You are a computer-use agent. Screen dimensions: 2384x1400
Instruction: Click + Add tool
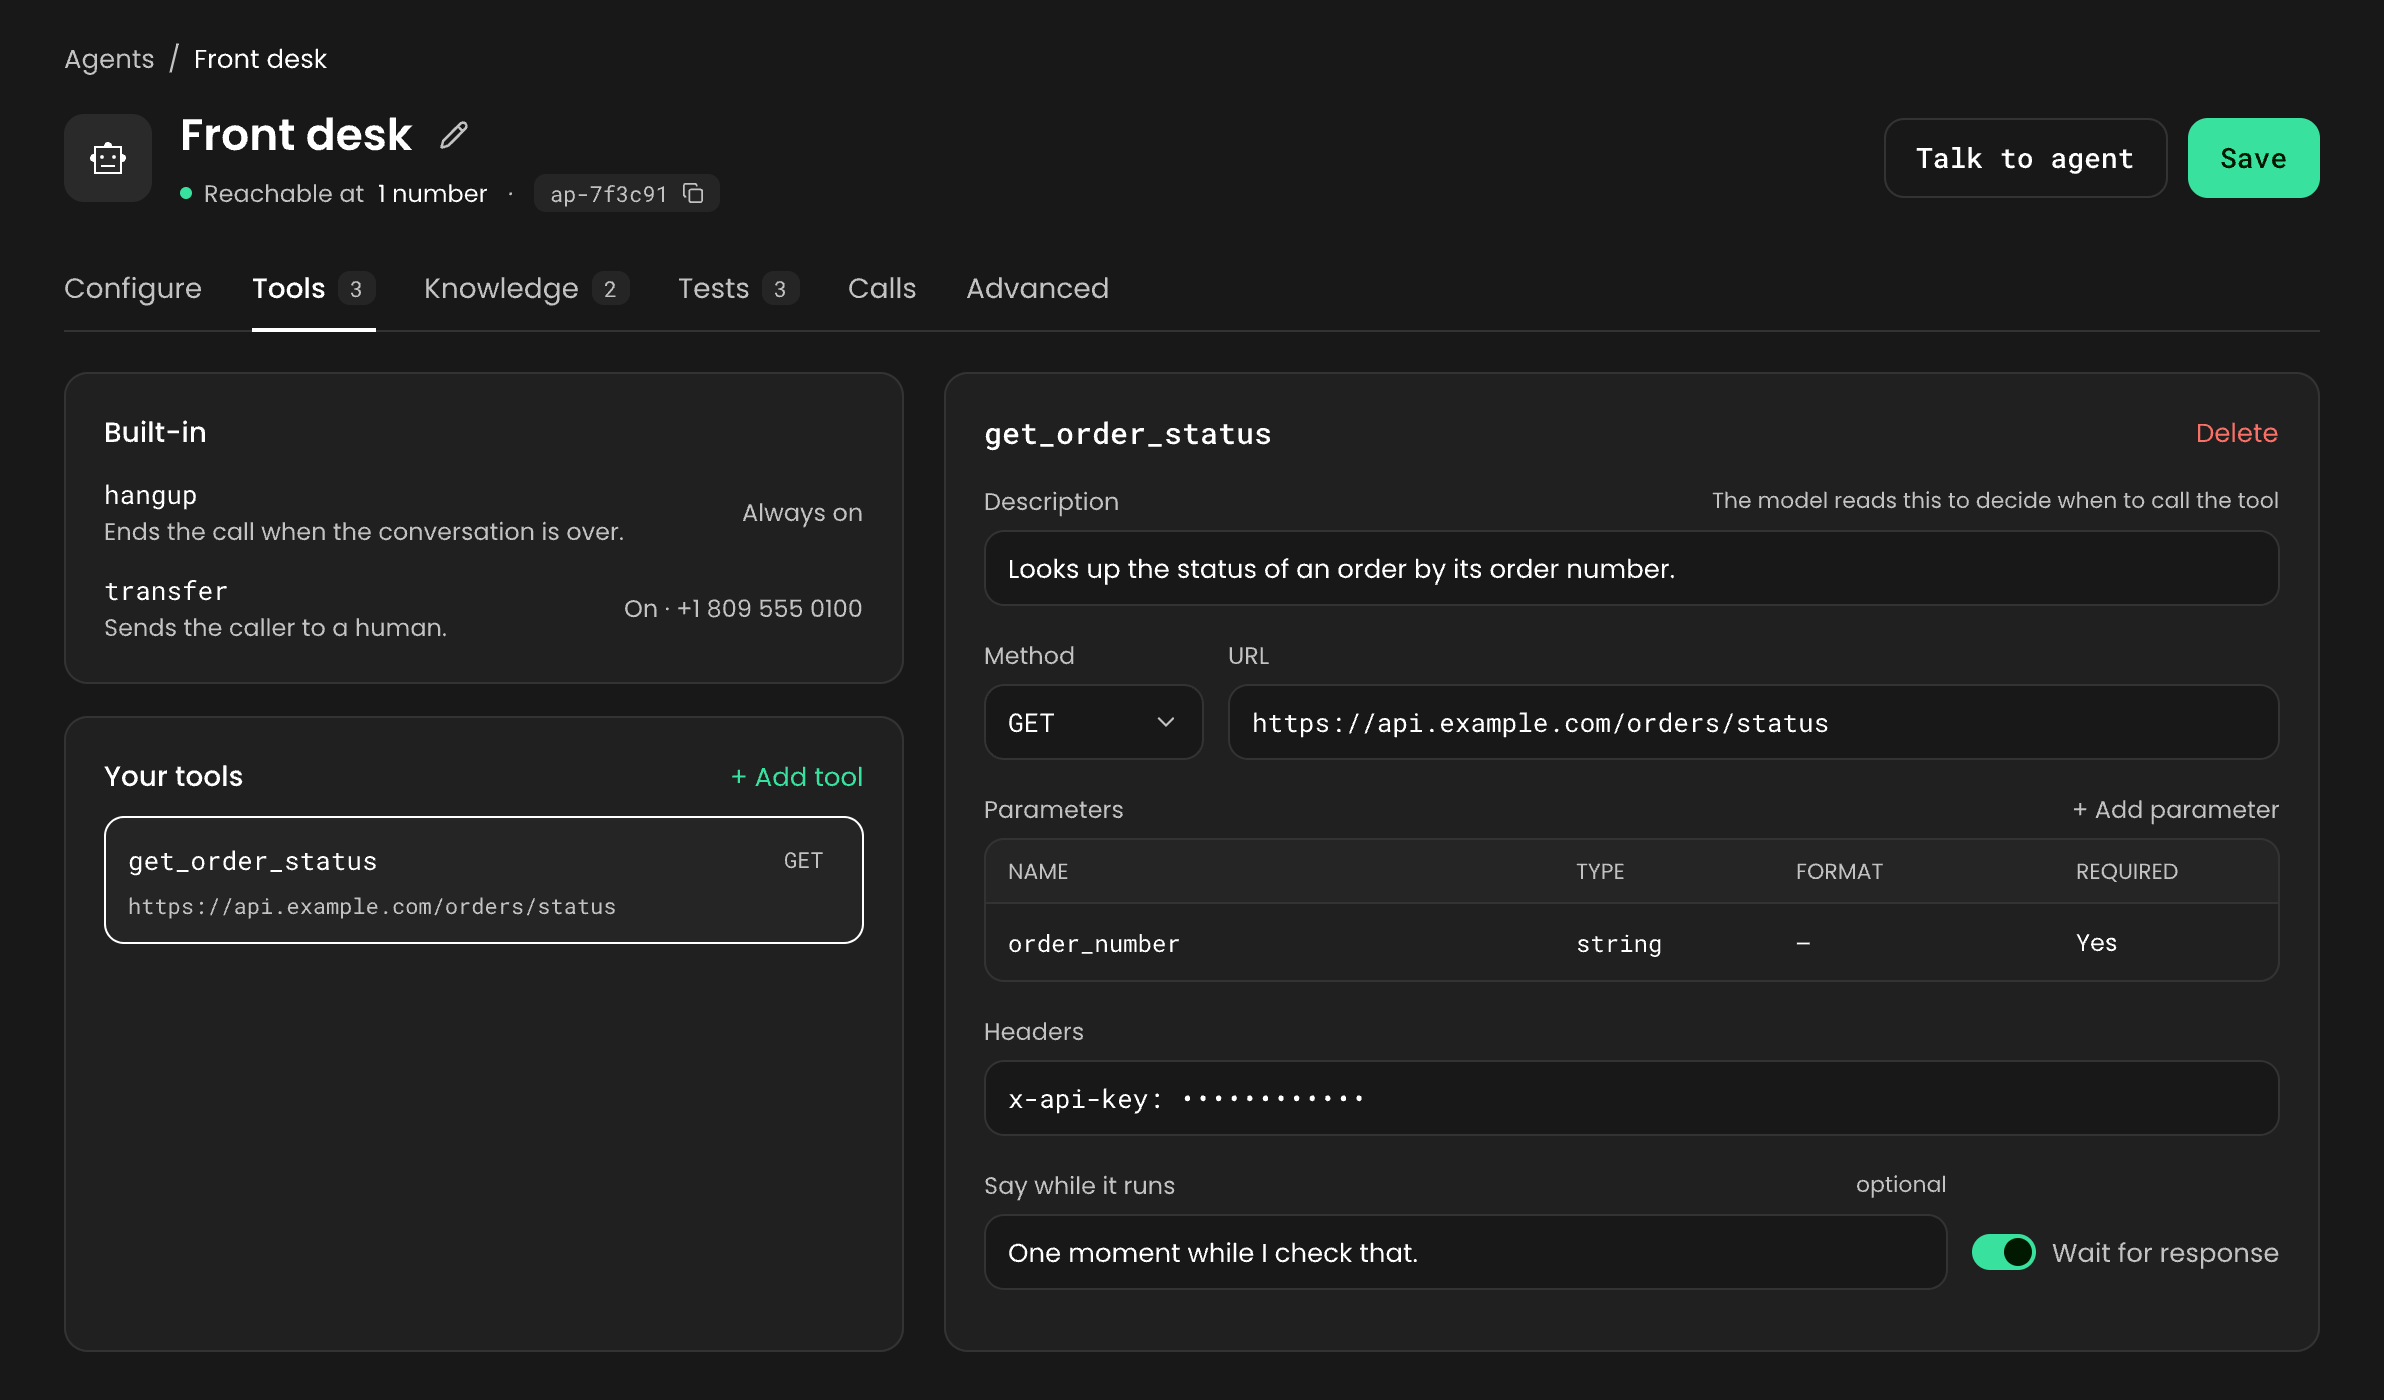tap(796, 777)
